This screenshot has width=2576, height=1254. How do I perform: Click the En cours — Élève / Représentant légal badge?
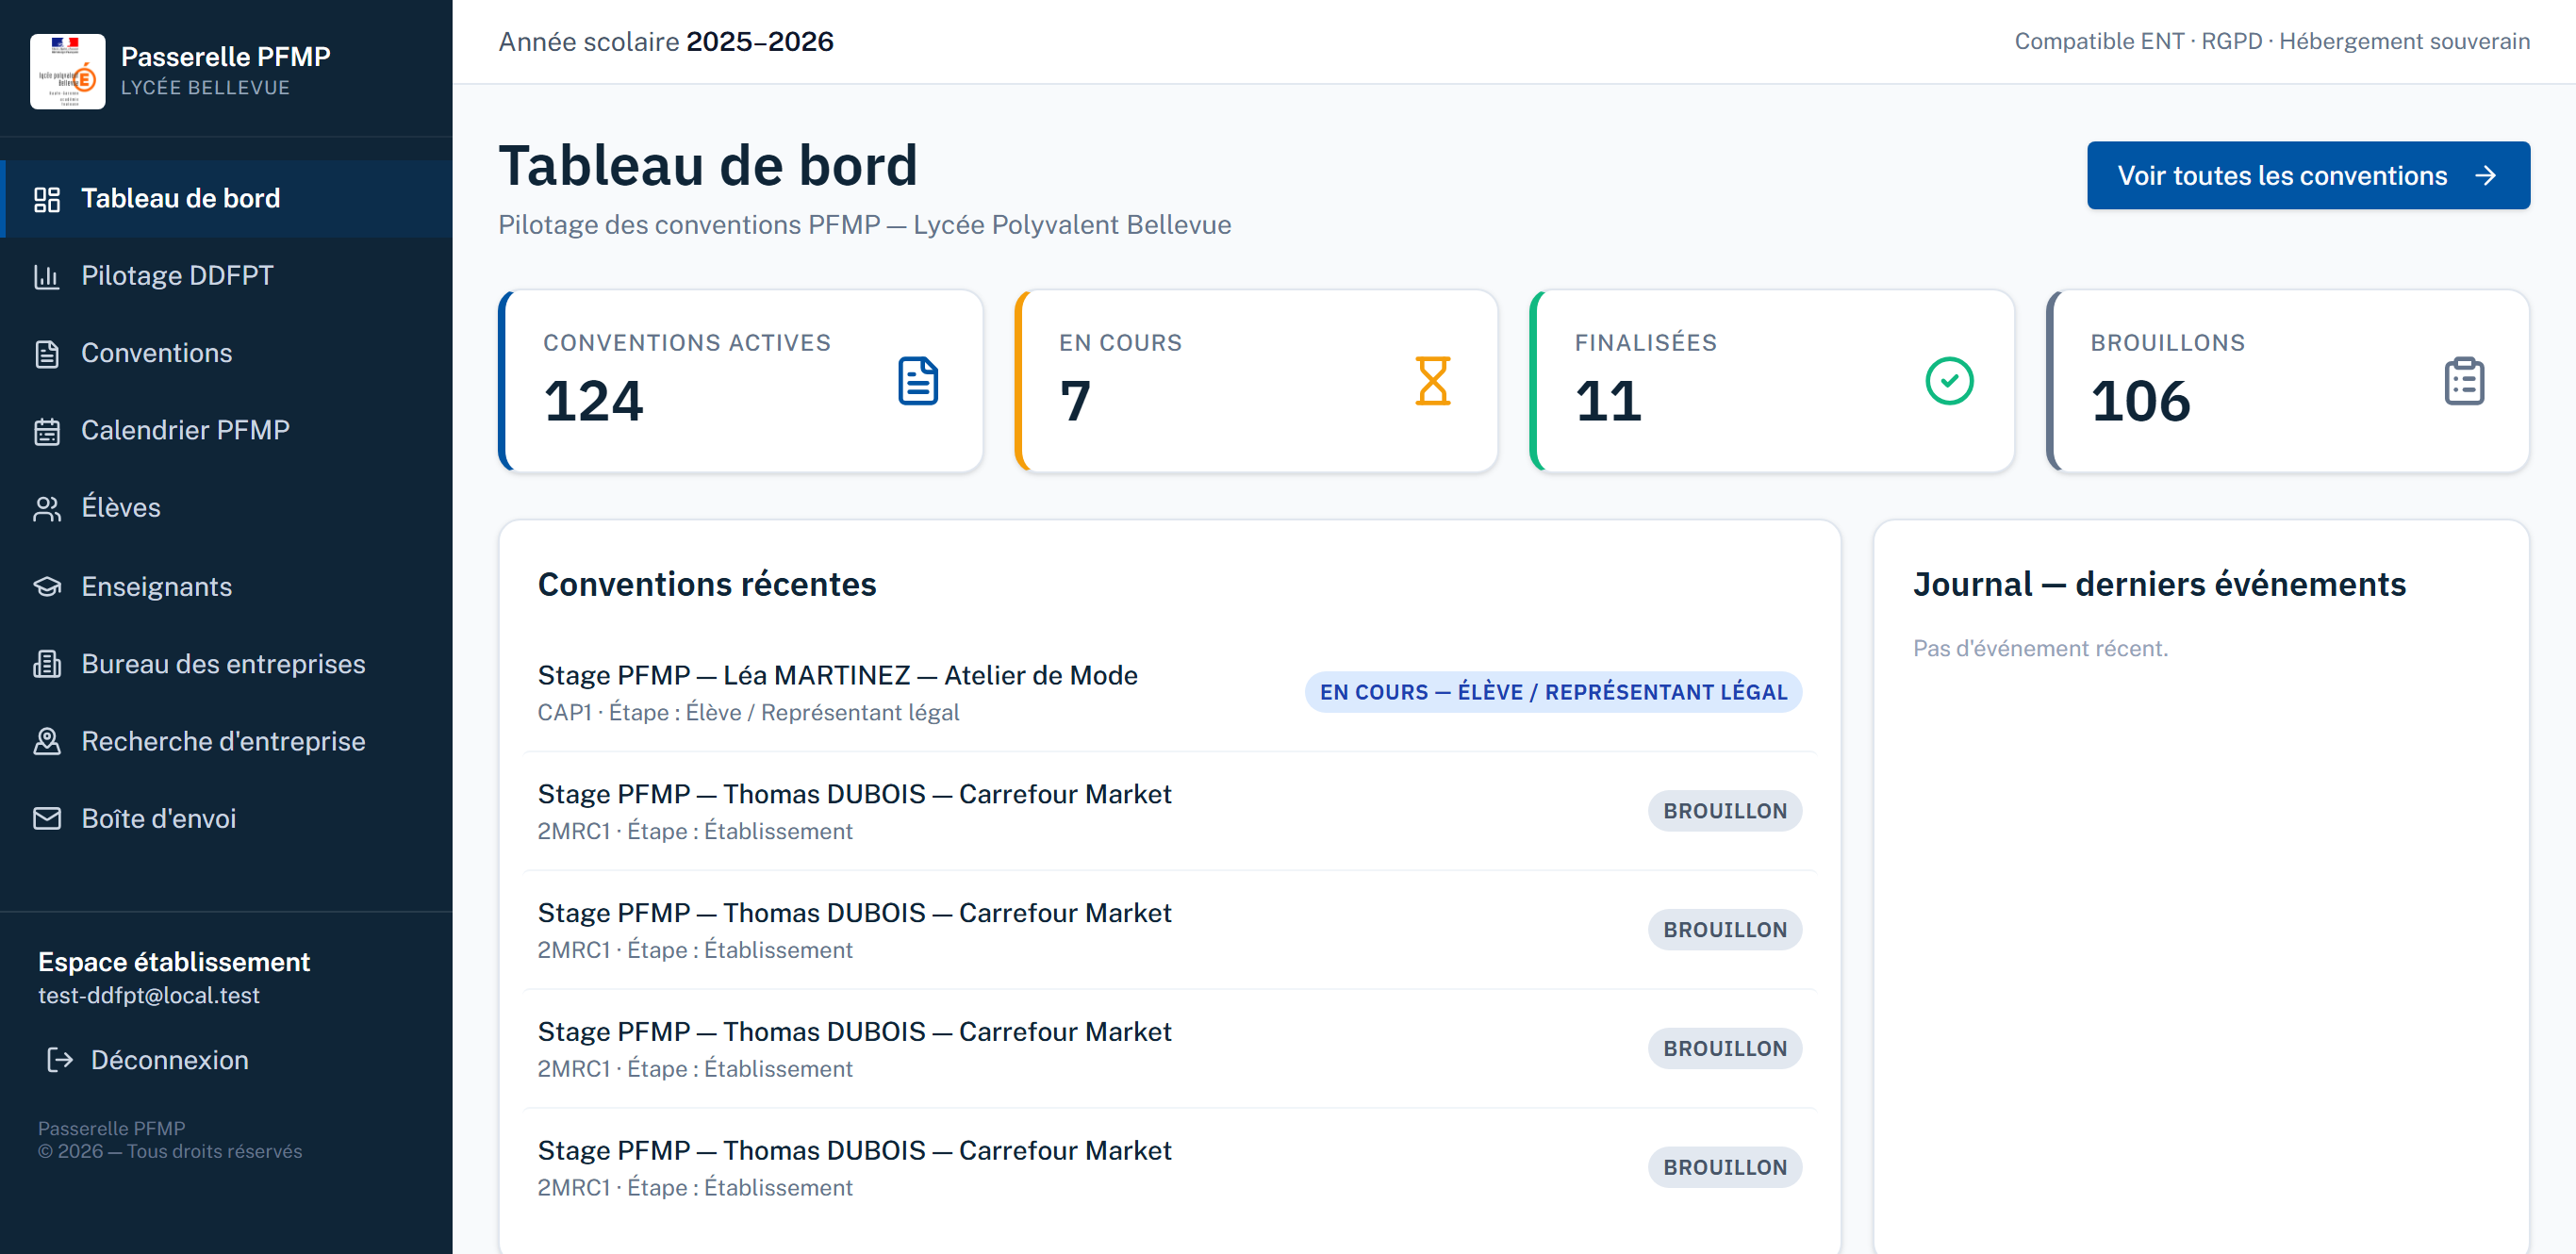1553,692
